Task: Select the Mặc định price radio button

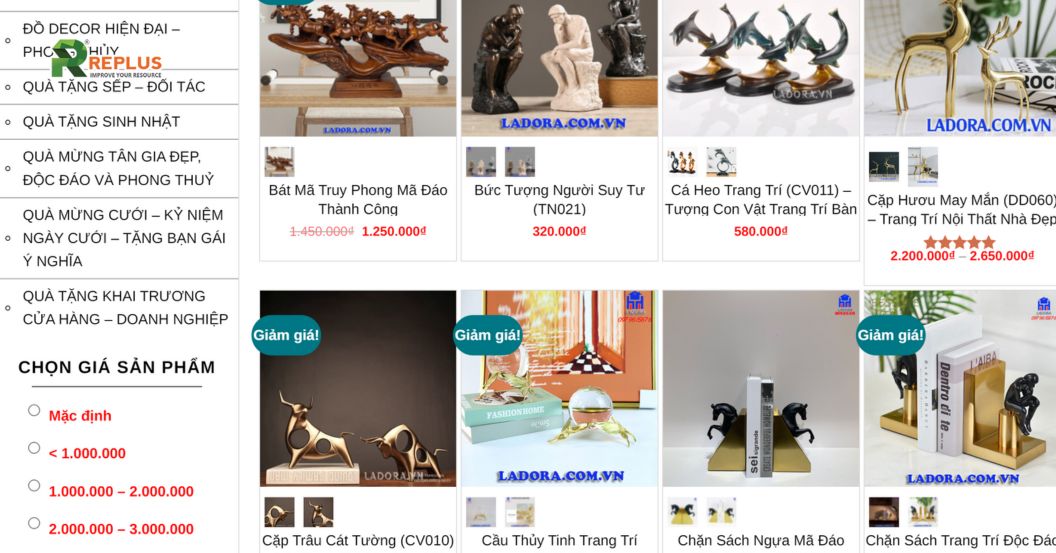Action: pos(34,410)
